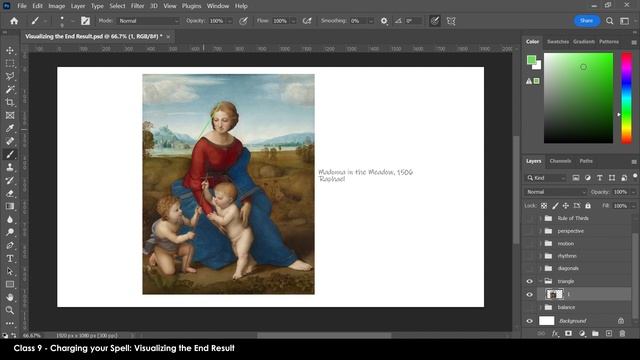Select the Spot Healing Brush tool
This screenshot has height=360, width=640.
point(10,141)
